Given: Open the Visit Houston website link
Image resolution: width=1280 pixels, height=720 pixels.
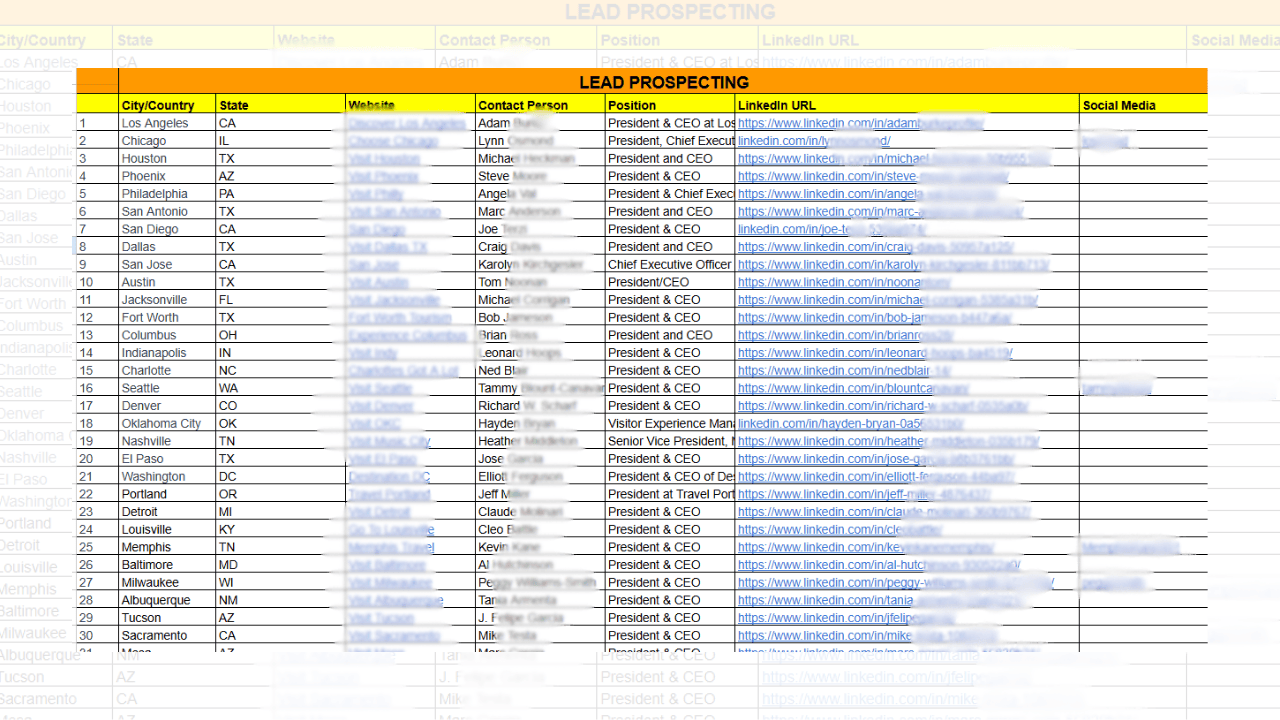Looking at the screenshot, I should (384, 158).
